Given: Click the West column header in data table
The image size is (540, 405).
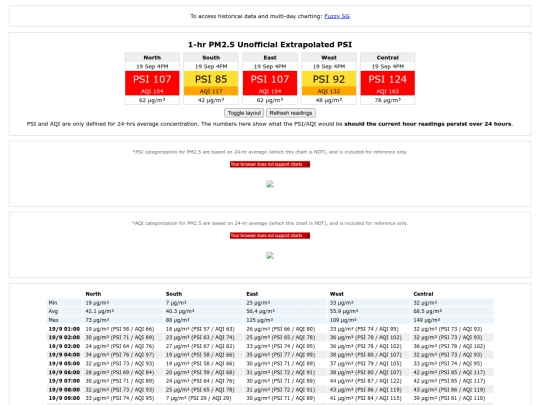Looking at the screenshot, I should [x=337, y=294].
